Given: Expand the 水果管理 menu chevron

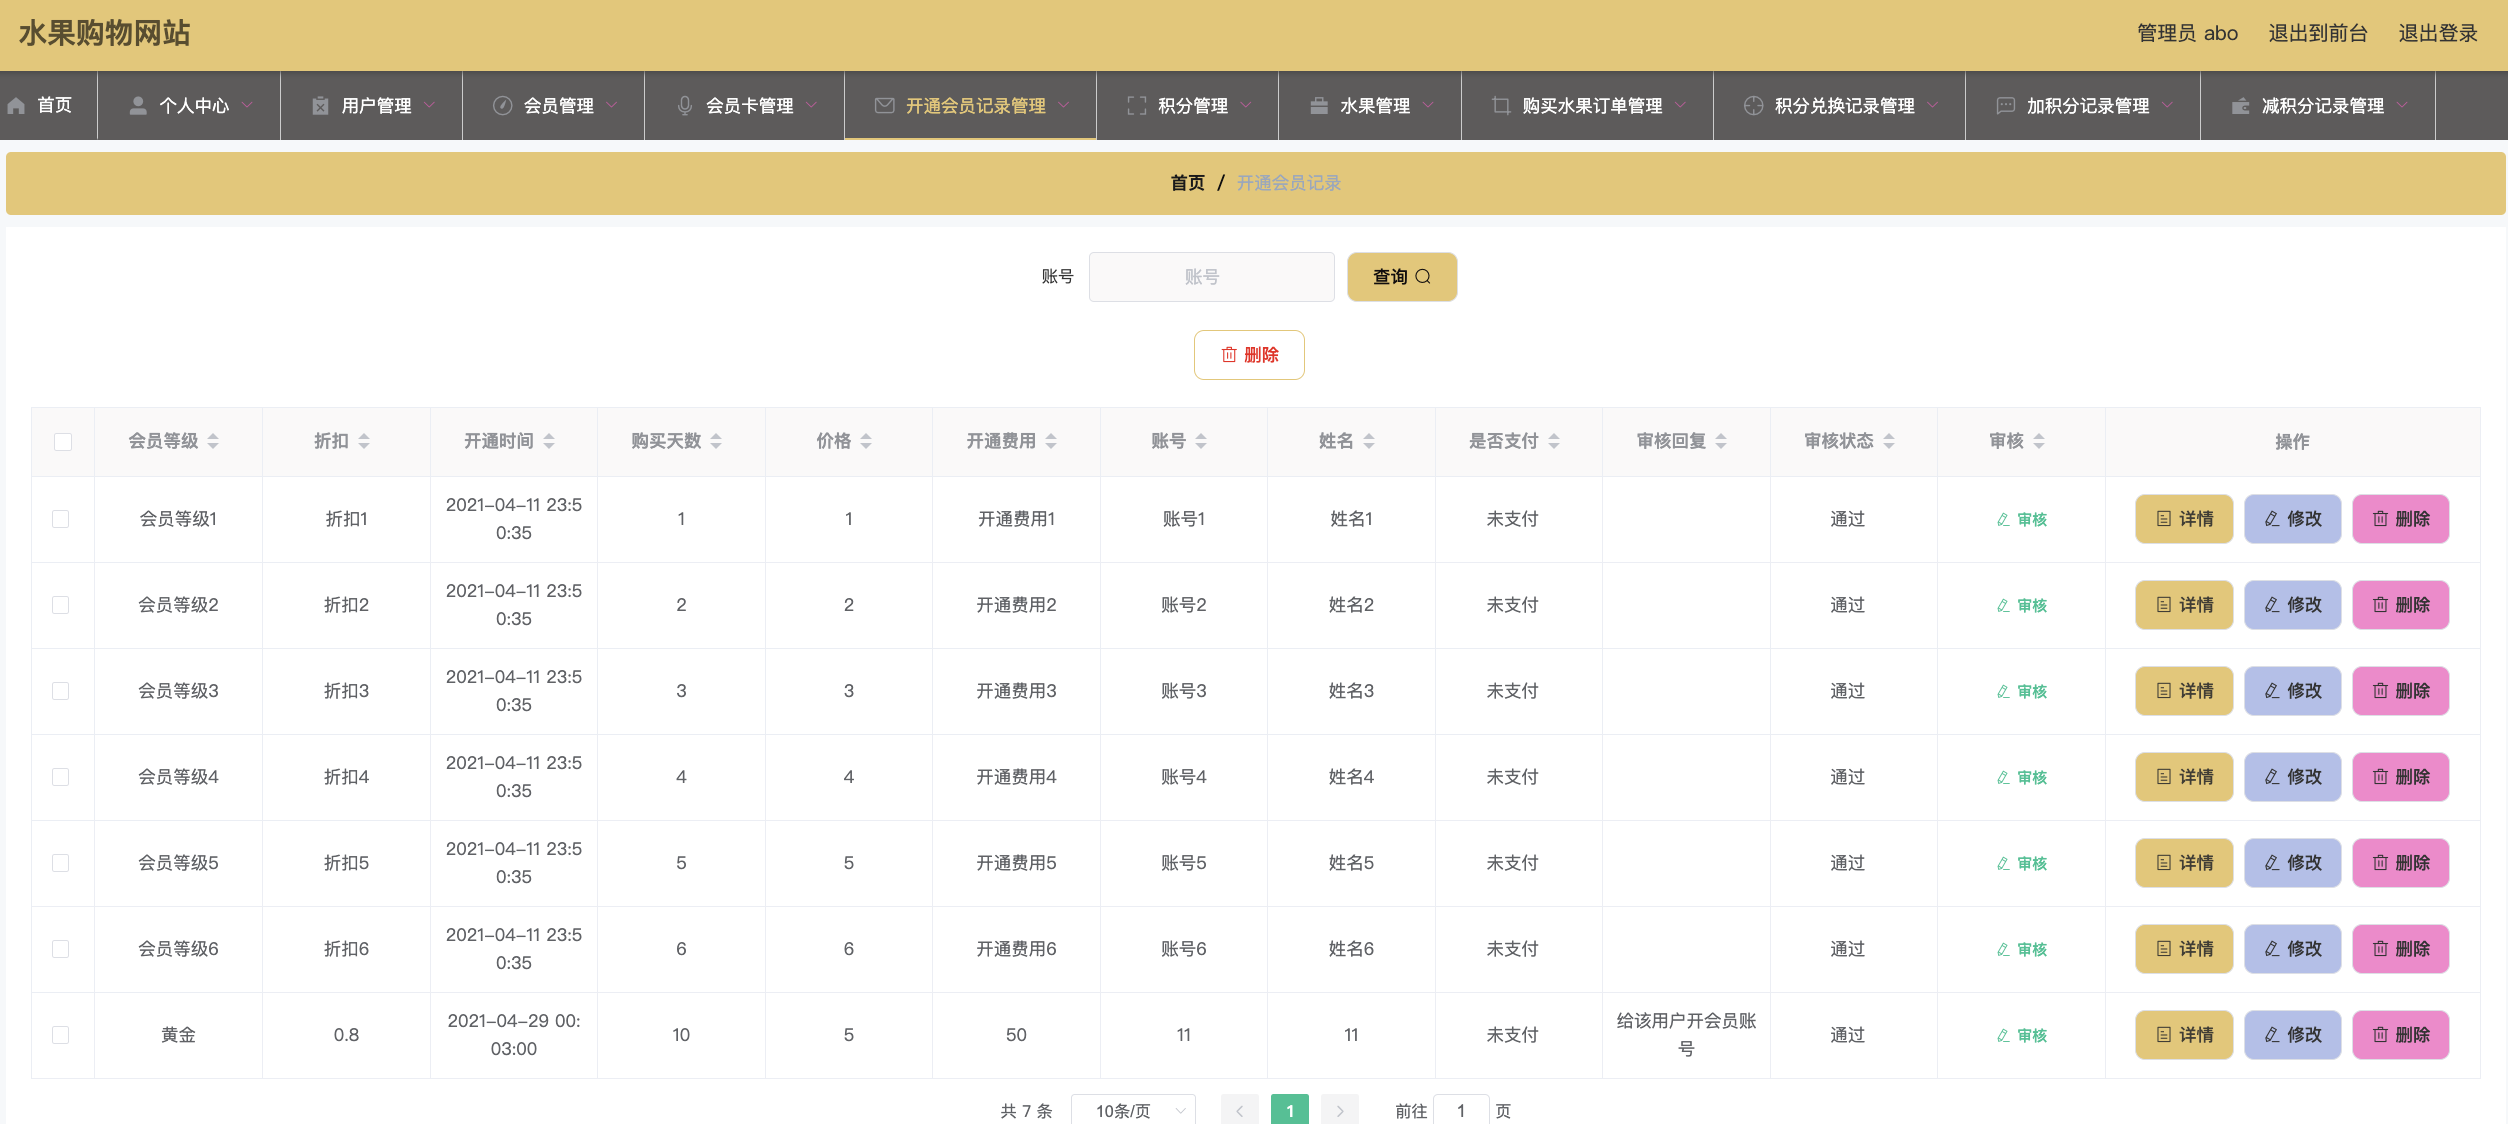Looking at the screenshot, I should coord(1428,105).
